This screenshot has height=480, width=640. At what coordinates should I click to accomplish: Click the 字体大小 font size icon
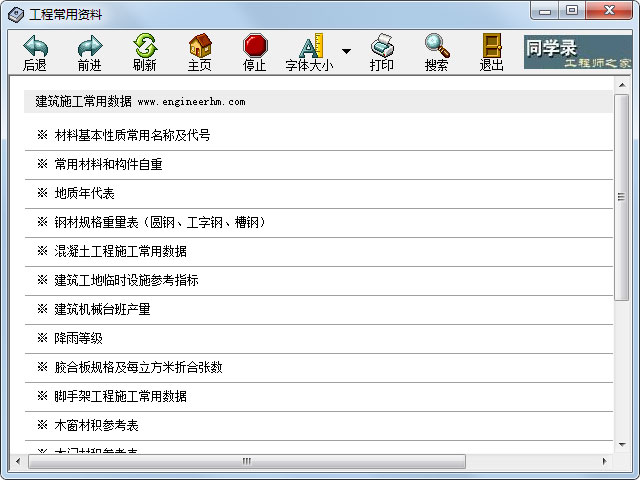pos(311,45)
